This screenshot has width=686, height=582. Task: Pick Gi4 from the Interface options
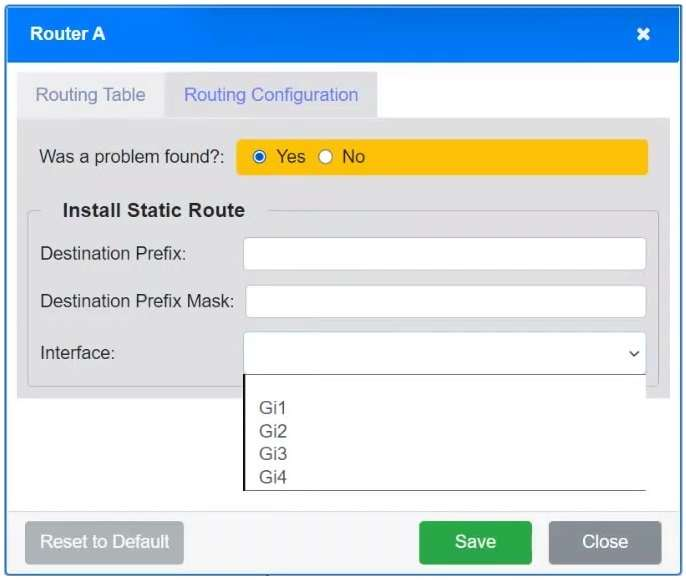tap(273, 477)
